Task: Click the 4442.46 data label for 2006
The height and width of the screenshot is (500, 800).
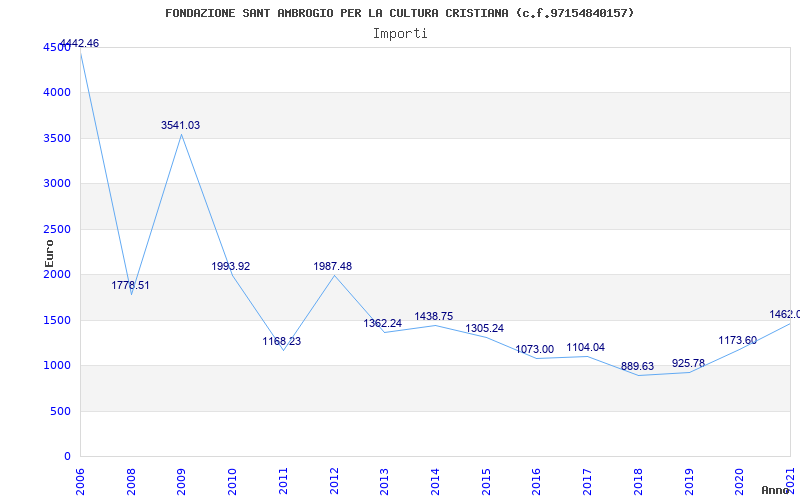Action: 80,43
